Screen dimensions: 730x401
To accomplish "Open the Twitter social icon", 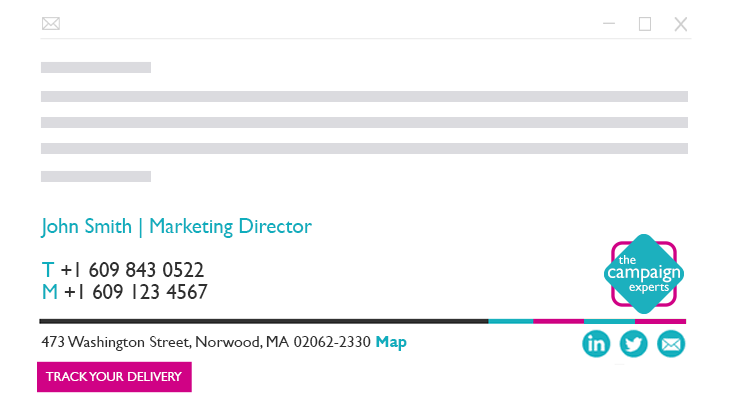I will coord(634,344).
